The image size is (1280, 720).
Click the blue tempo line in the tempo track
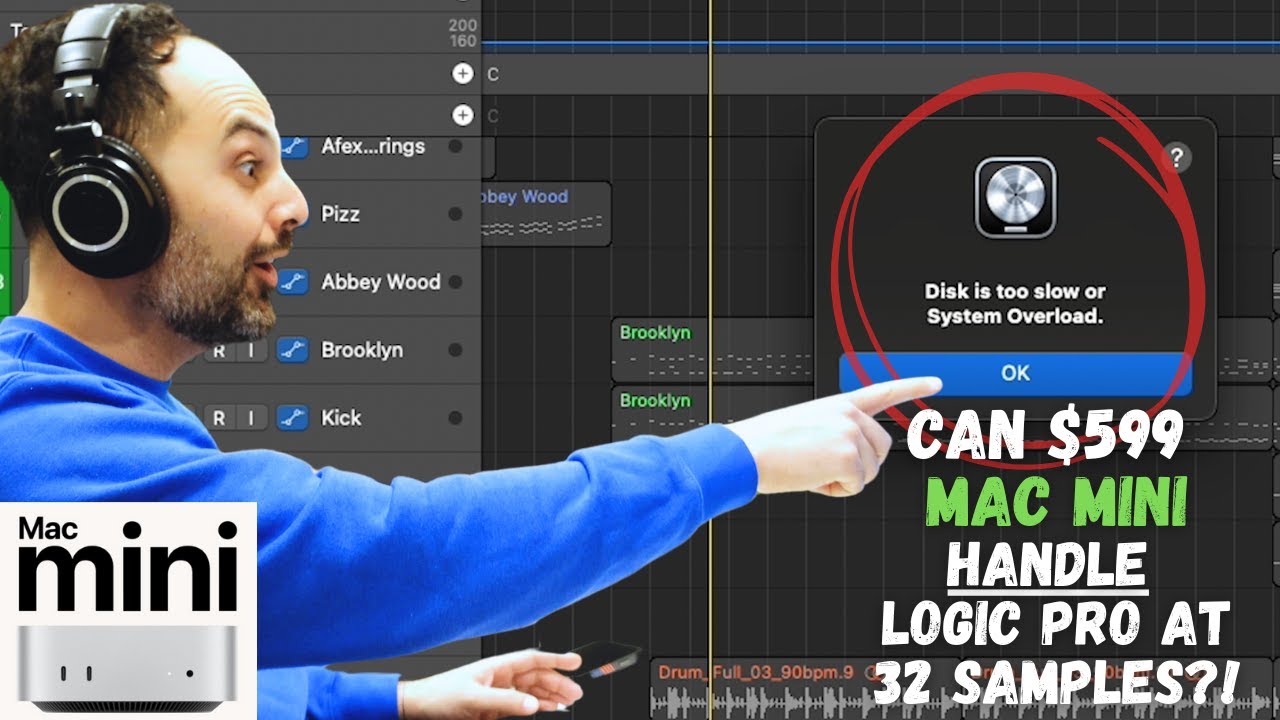click(x=880, y=45)
